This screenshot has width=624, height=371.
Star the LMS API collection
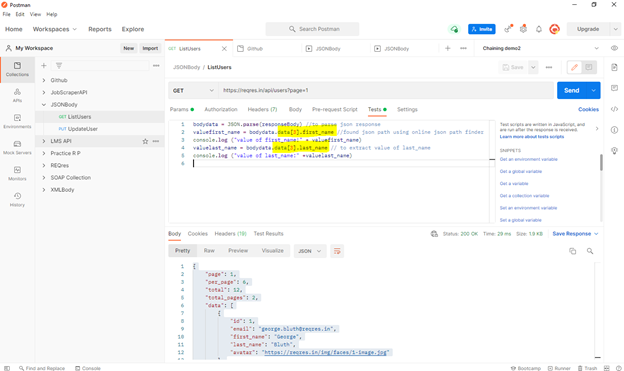[145, 141]
